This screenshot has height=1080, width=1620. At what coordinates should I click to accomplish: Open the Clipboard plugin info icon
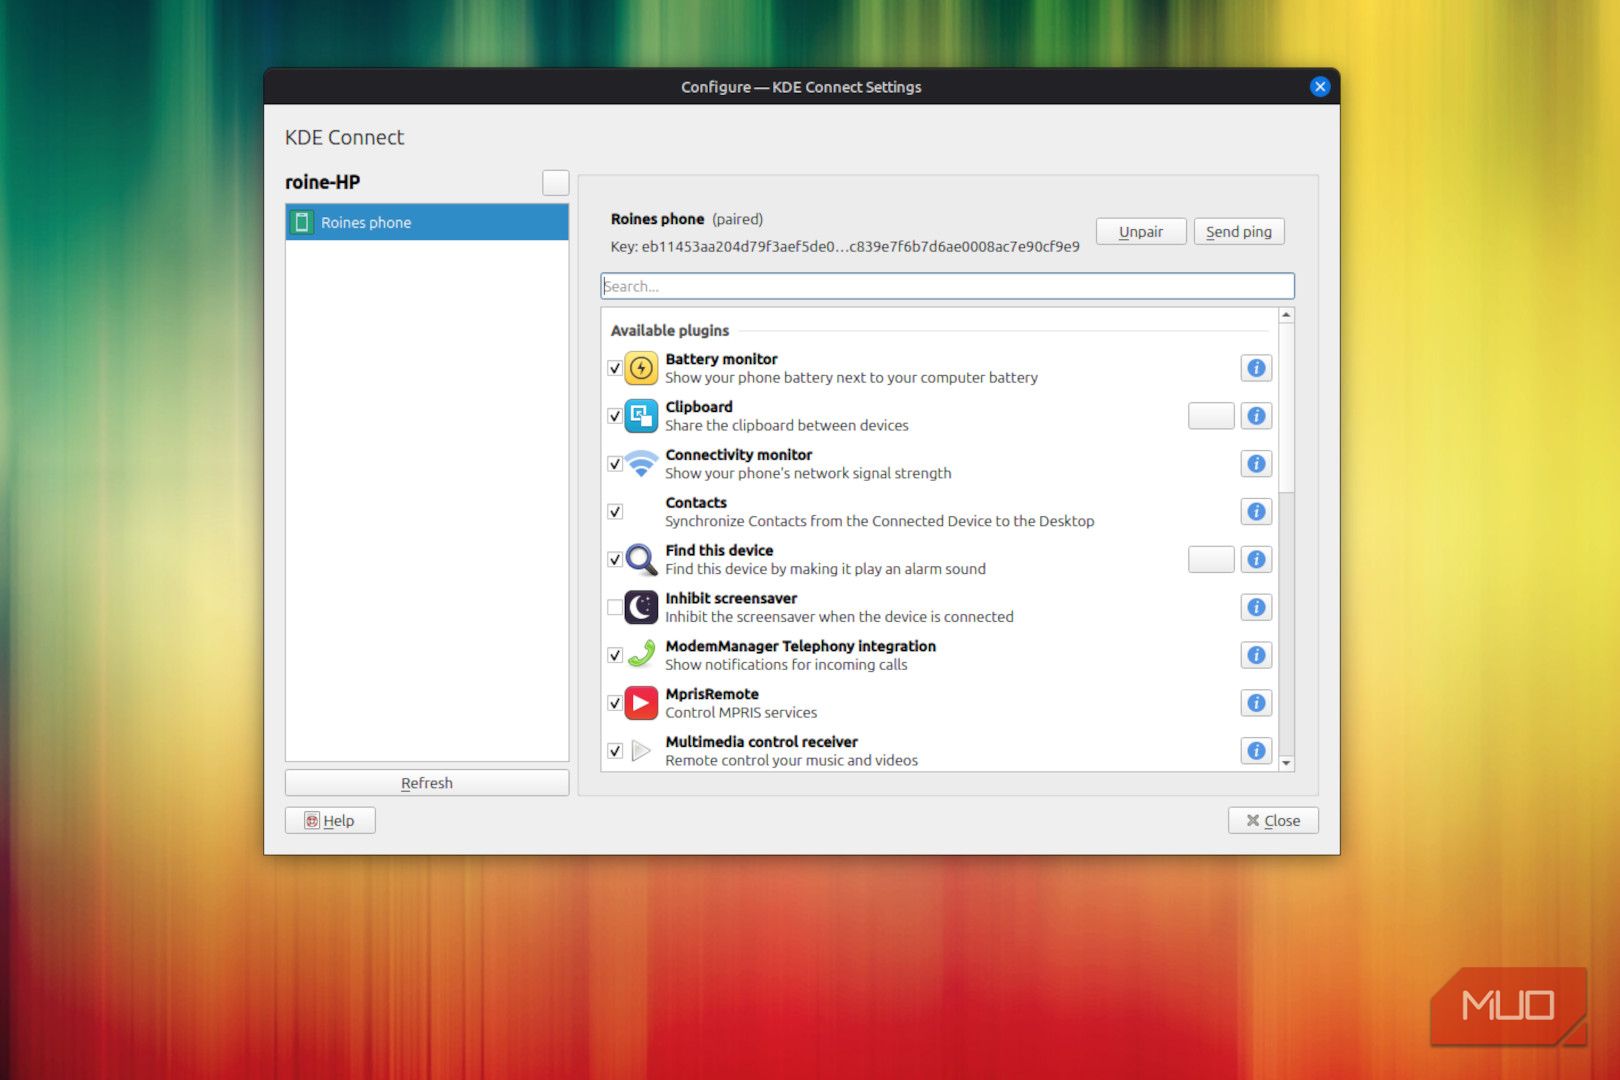pyautogui.click(x=1256, y=416)
